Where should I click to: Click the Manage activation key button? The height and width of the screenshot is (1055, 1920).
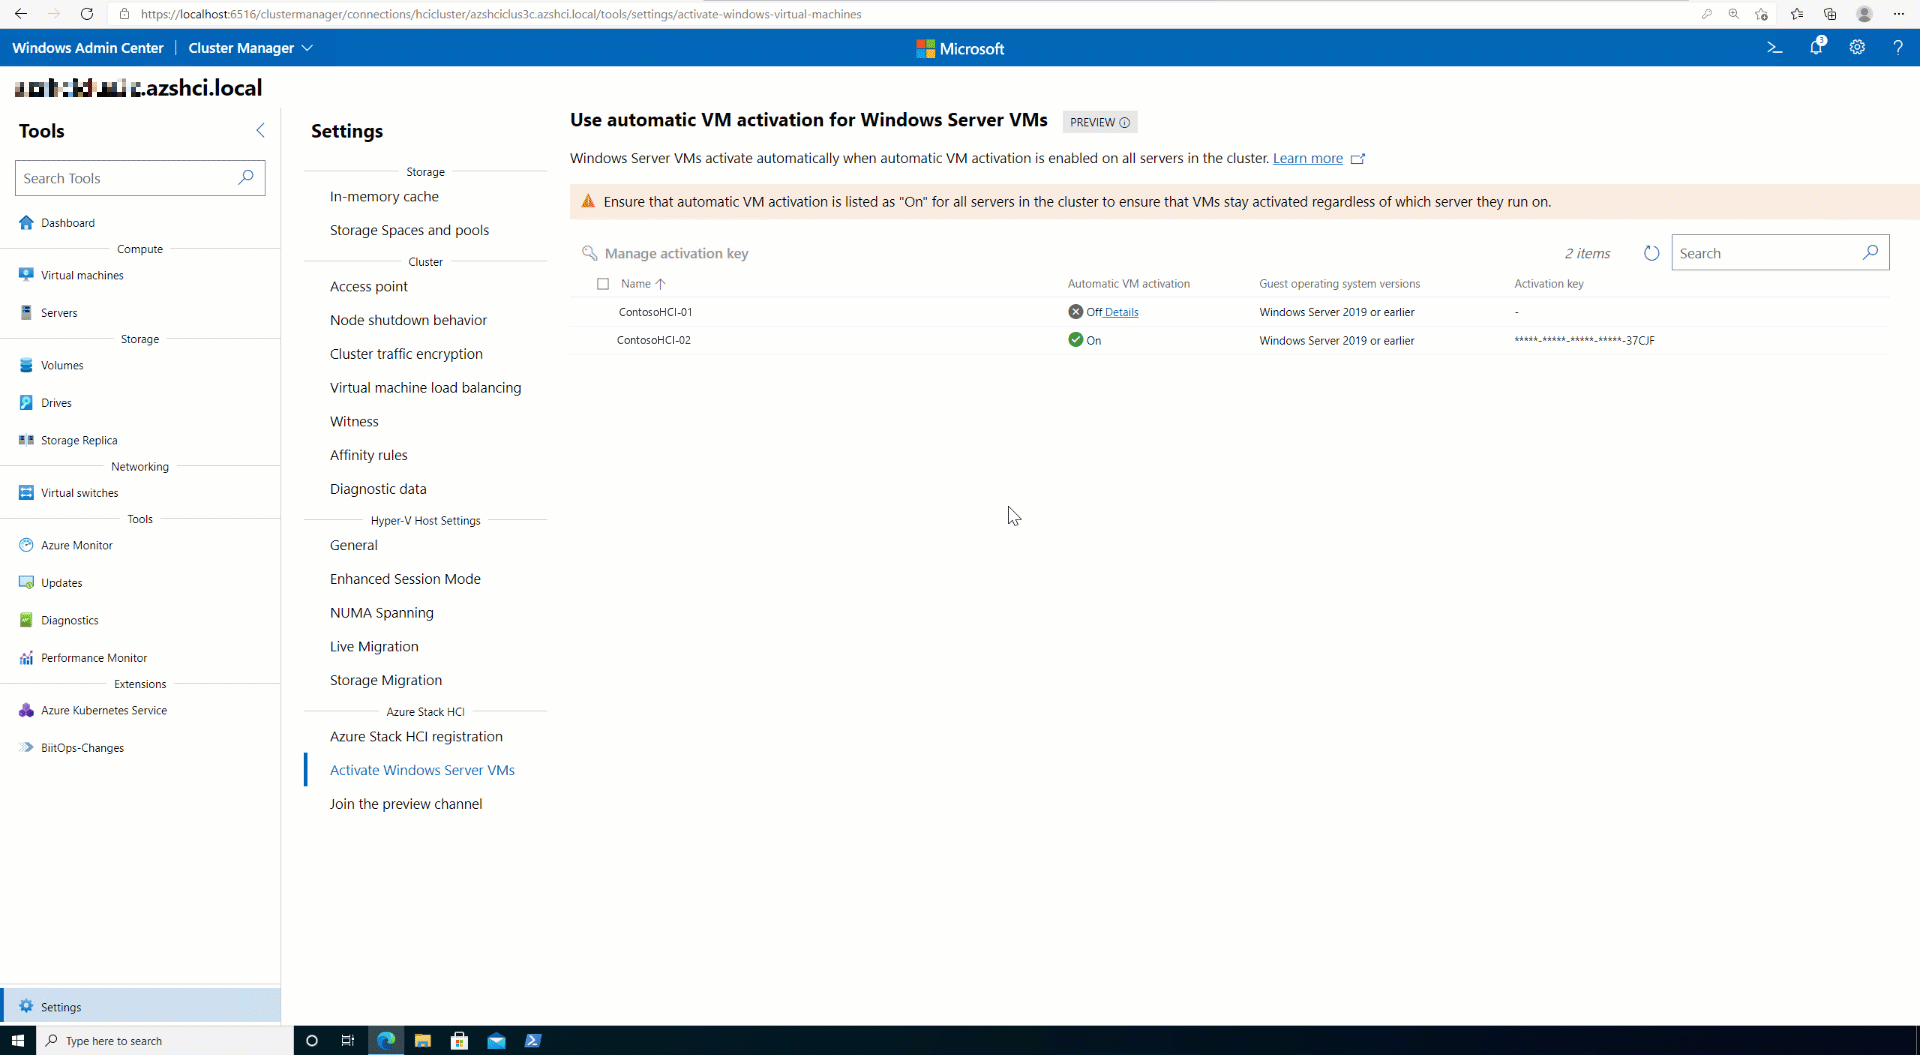pos(665,254)
